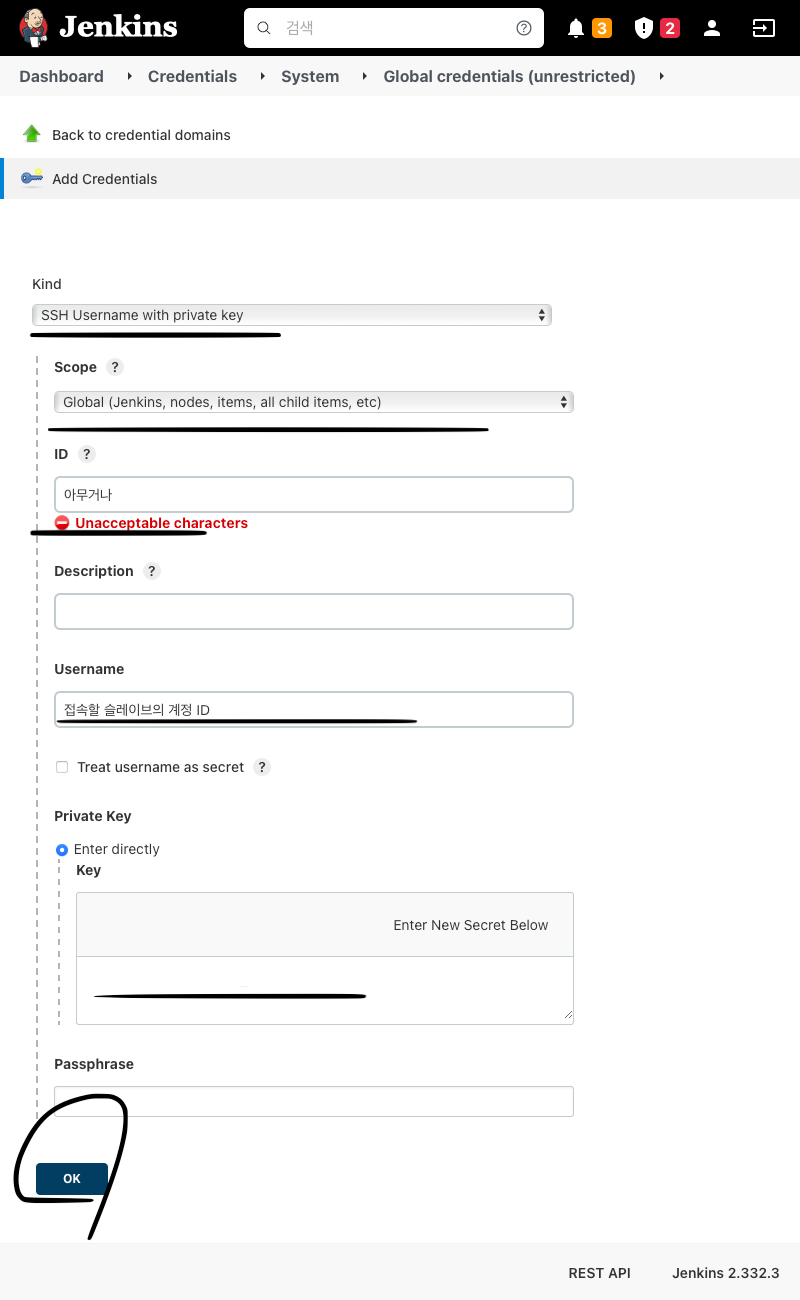The width and height of the screenshot is (800, 1300).
Task: Open help for Treat username as secret
Action: point(262,767)
